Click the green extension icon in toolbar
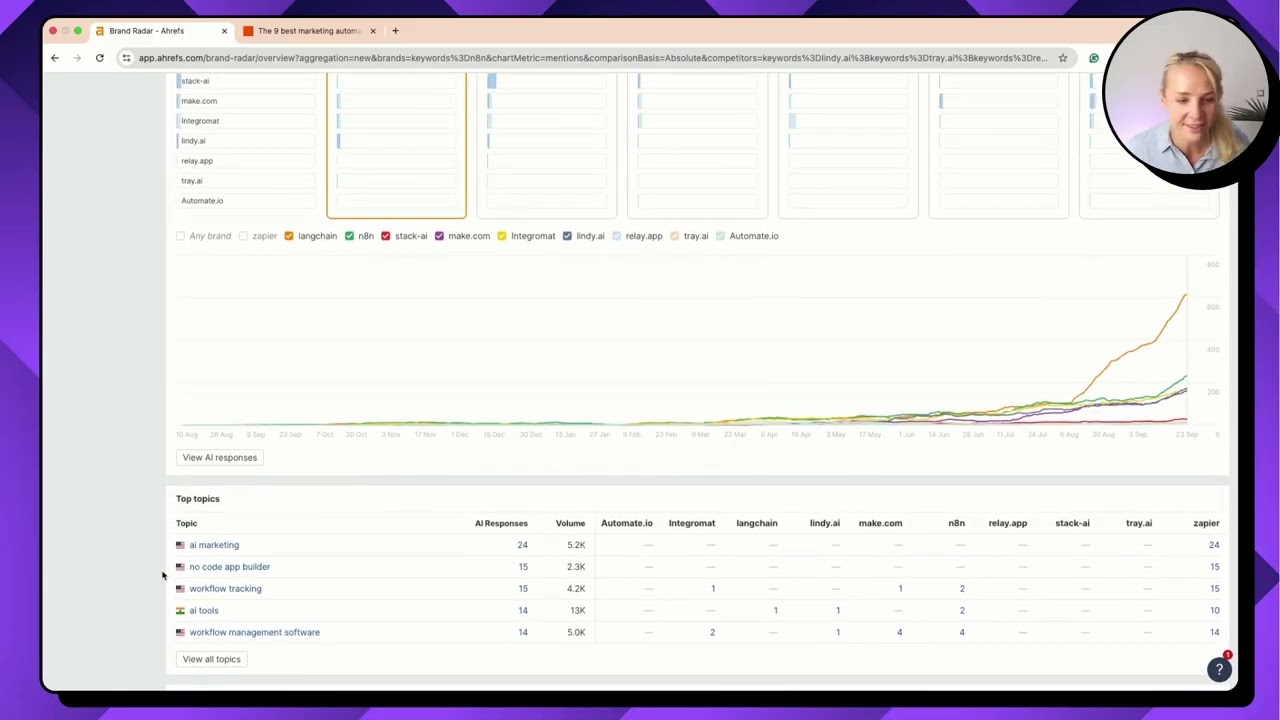The height and width of the screenshot is (720, 1280). coord(1094,58)
